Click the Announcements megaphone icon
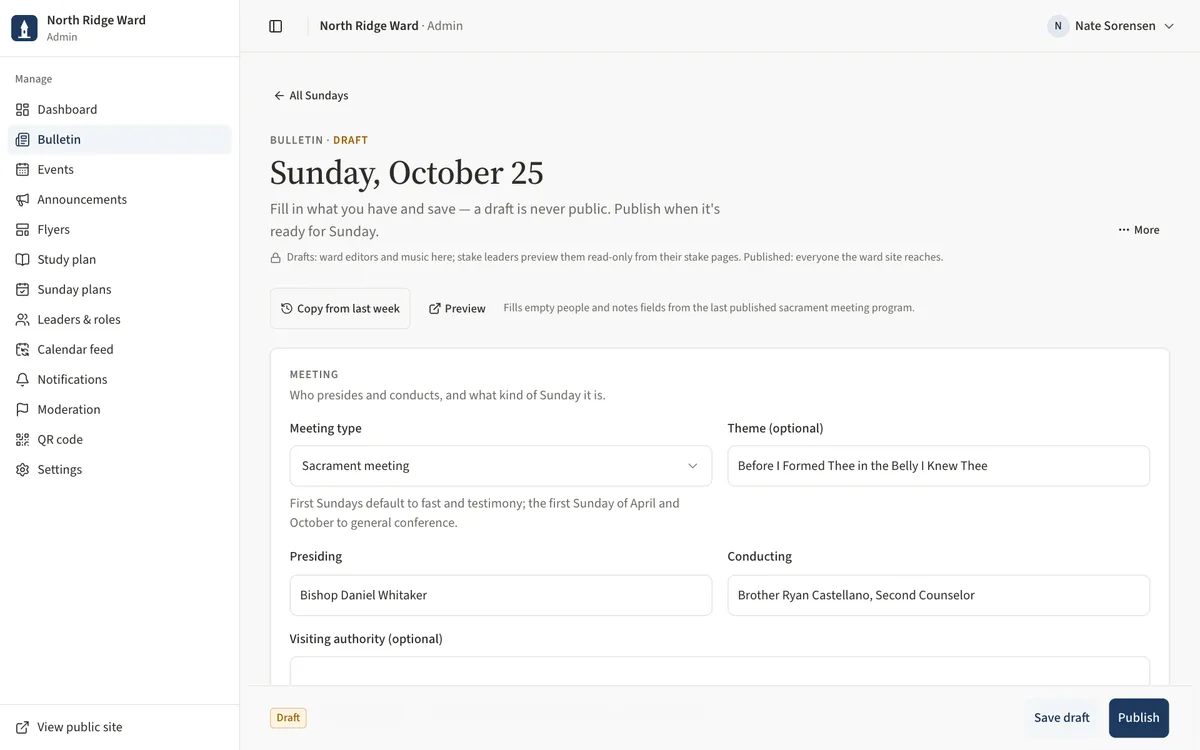The image size is (1200, 750). tap(23, 200)
